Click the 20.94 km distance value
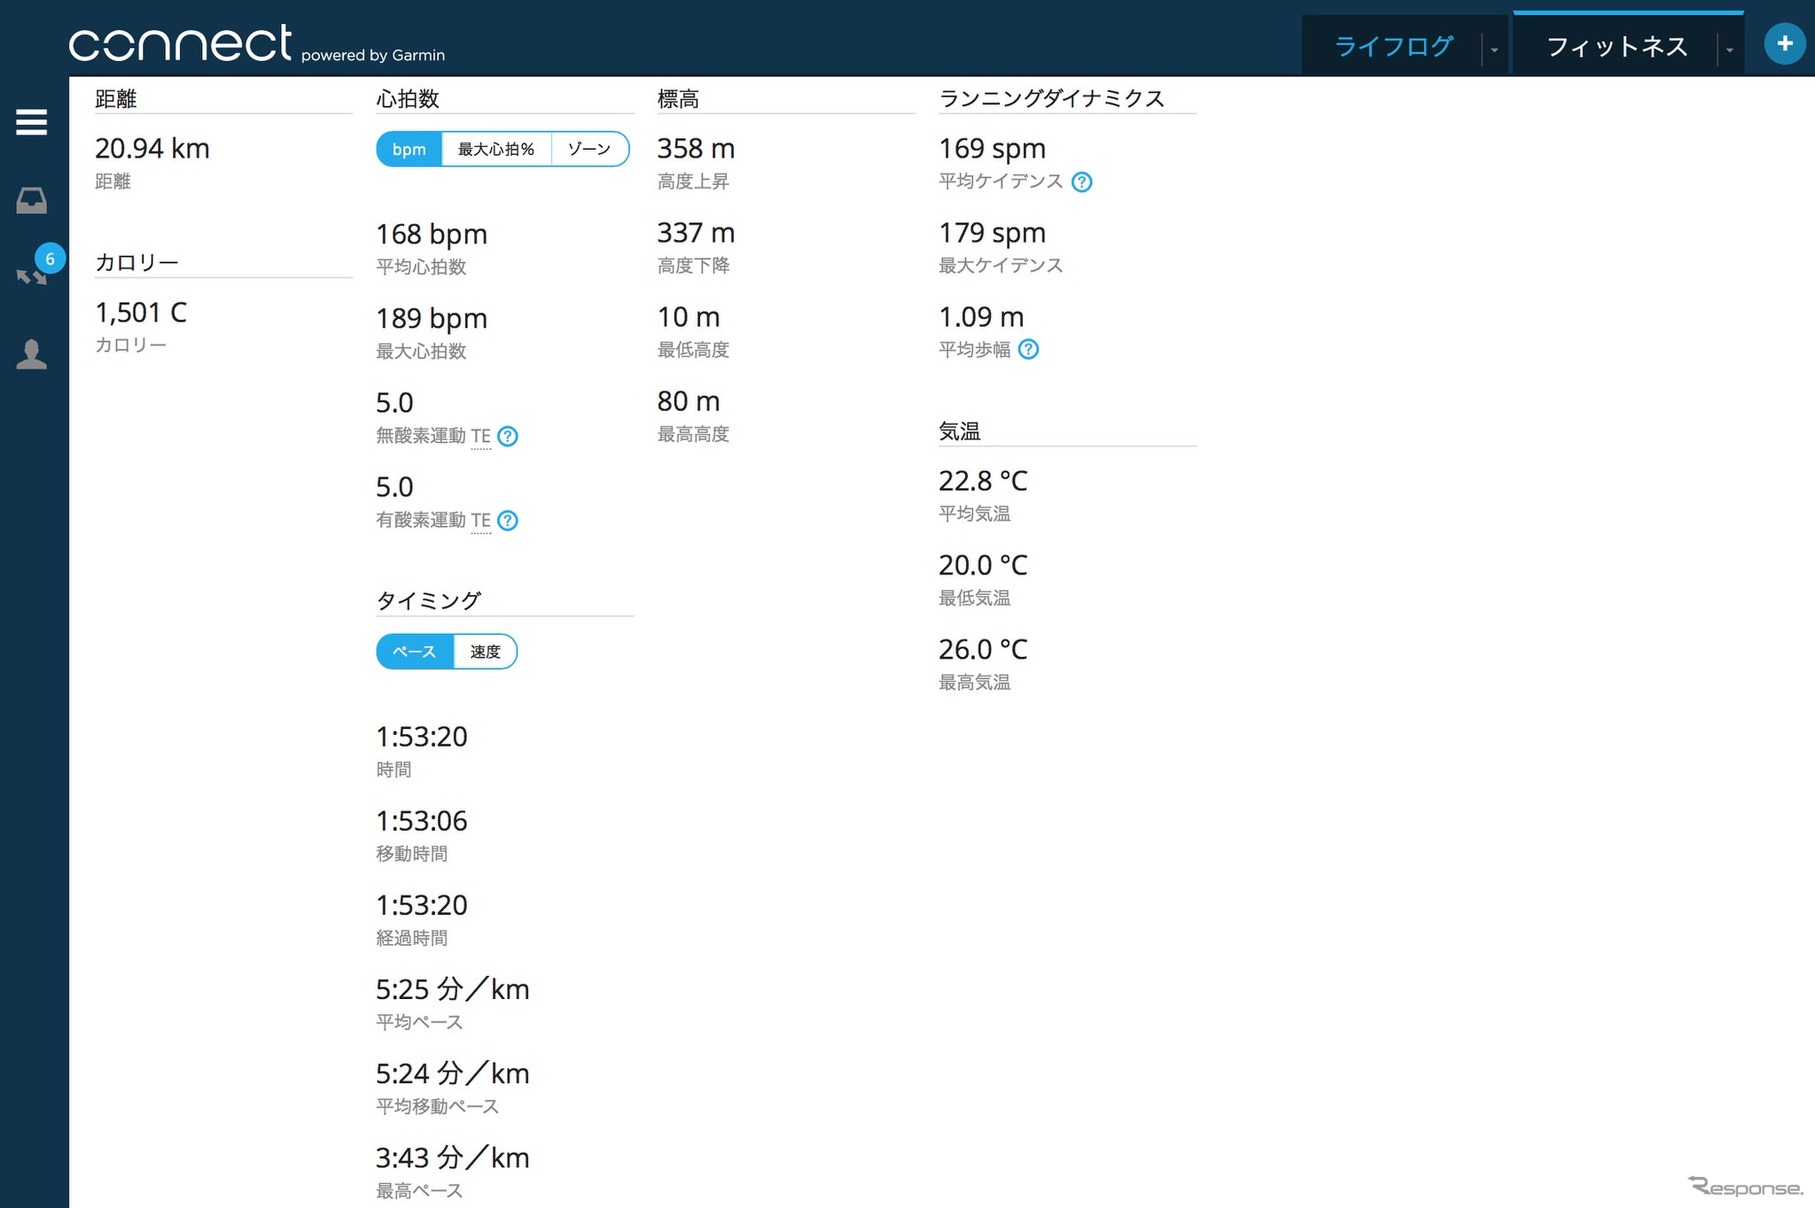Screen dimensions: 1815x1208 [152, 148]
